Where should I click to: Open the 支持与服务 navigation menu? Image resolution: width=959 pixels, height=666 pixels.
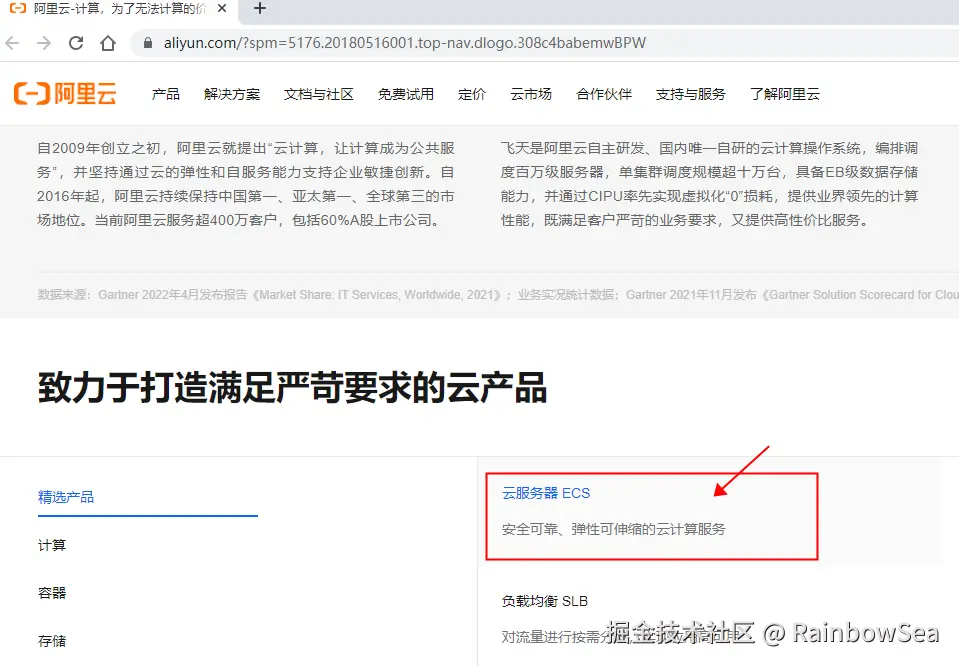point(691,94)
